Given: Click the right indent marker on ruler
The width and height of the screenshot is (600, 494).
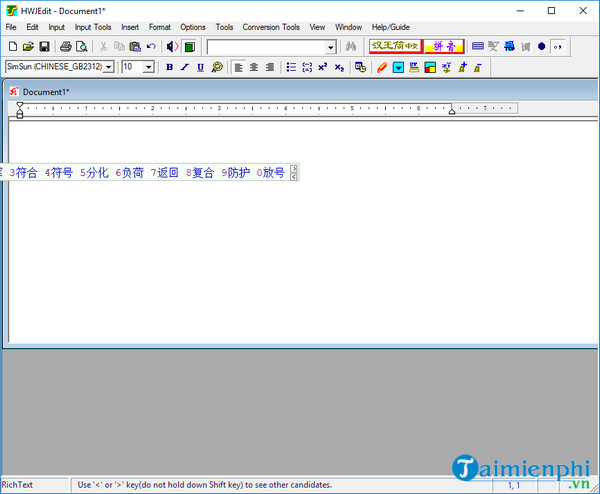Looking at the screenshot, I should coord(452,111).
